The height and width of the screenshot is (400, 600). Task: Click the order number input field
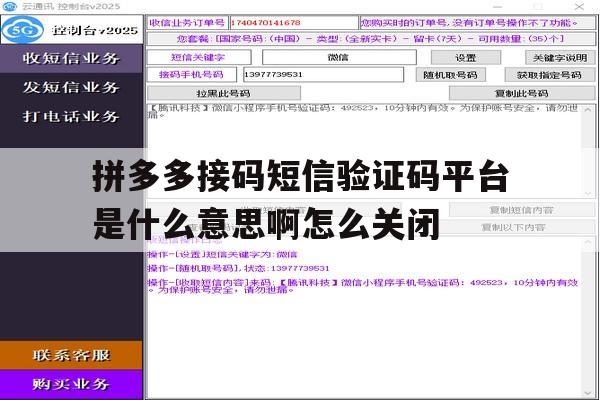coord(293,23)
